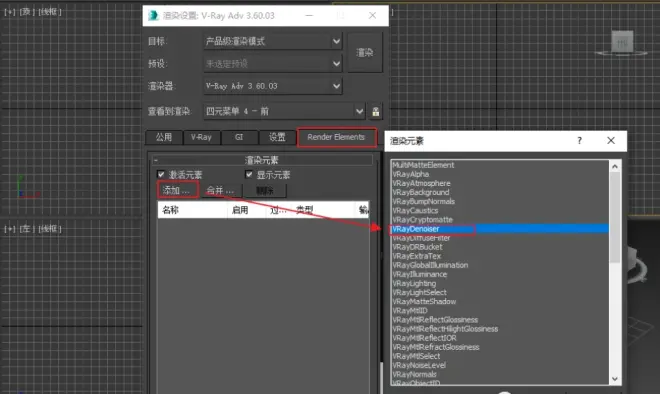Select VRayAlpha in the list
Viewport: 660px width, 394px height.
pos(410,174)
